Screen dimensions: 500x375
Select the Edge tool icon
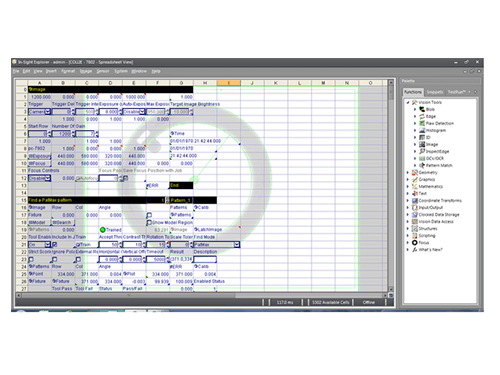pyautogui.click(x=422, y=116)
